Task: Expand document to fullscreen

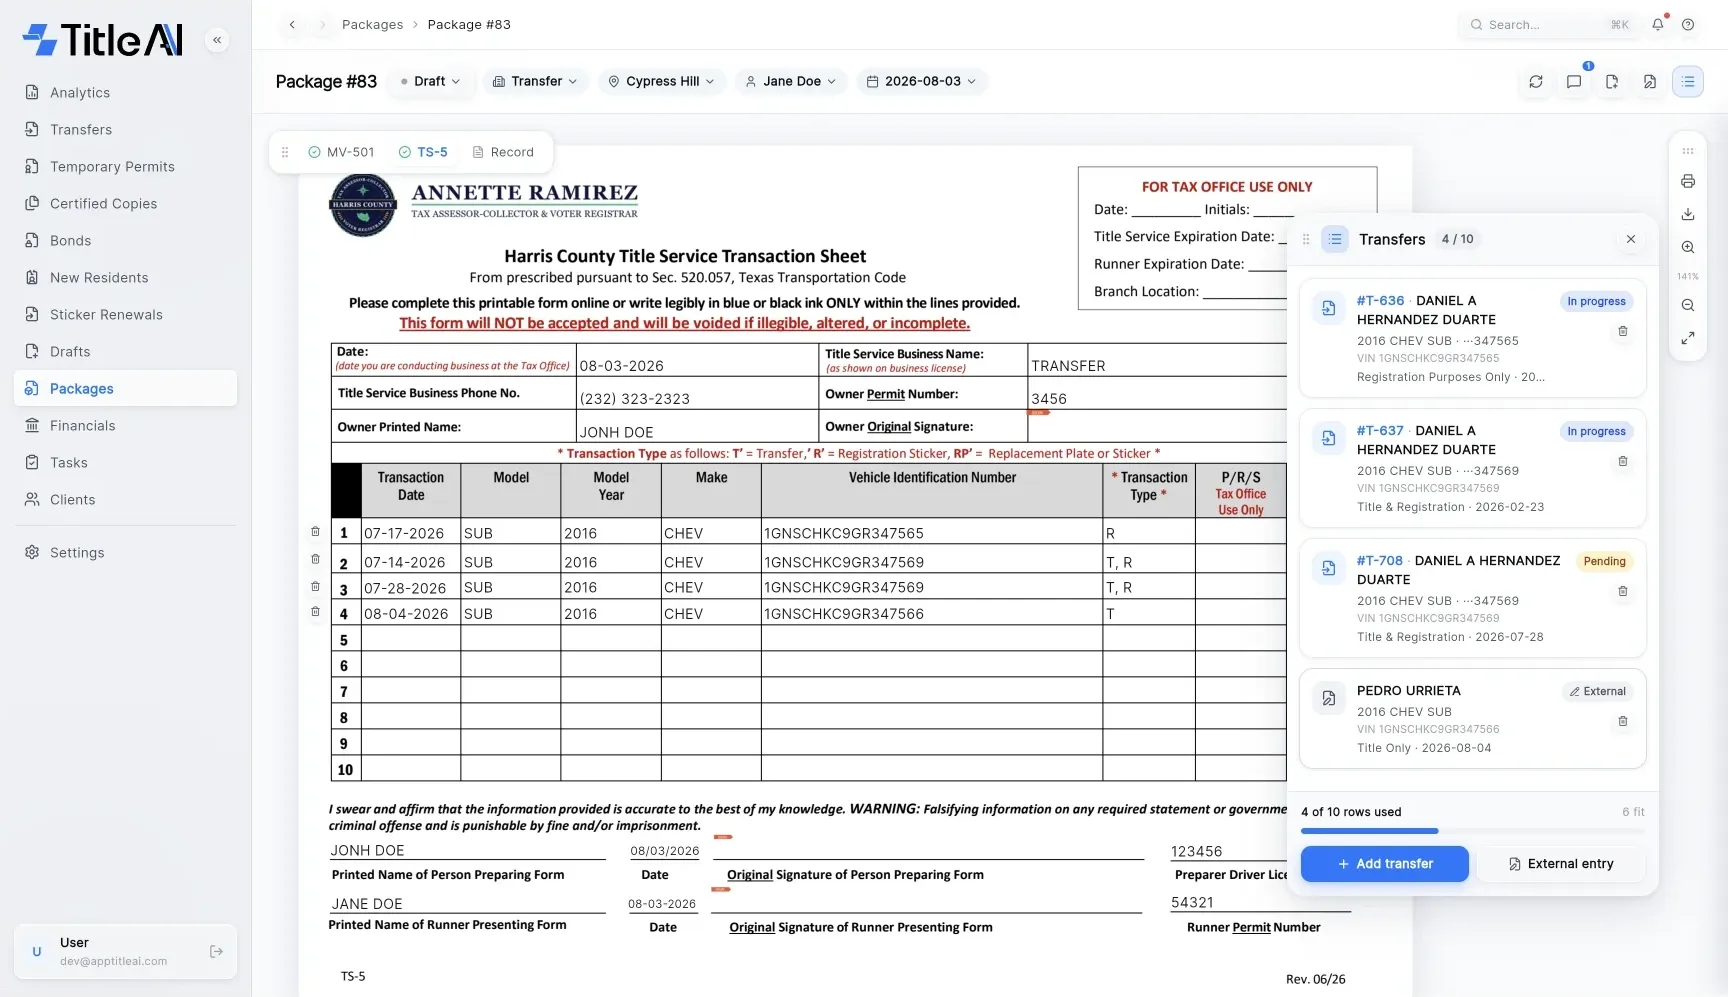Action: (1688, 338)
